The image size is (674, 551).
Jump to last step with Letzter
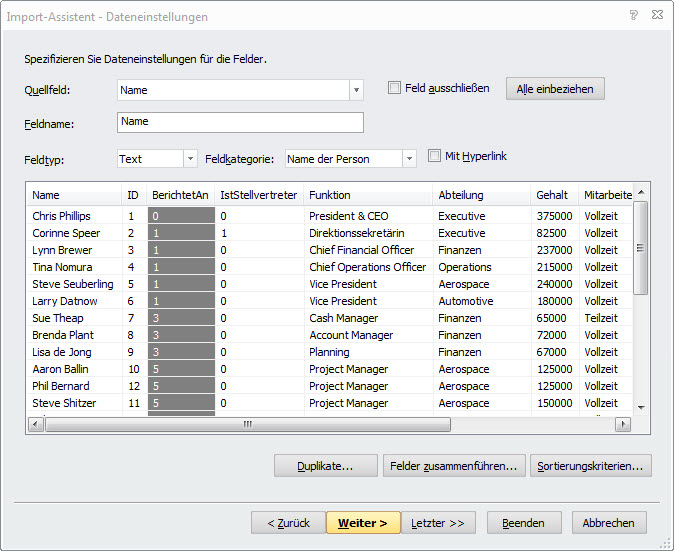(438, 523)
